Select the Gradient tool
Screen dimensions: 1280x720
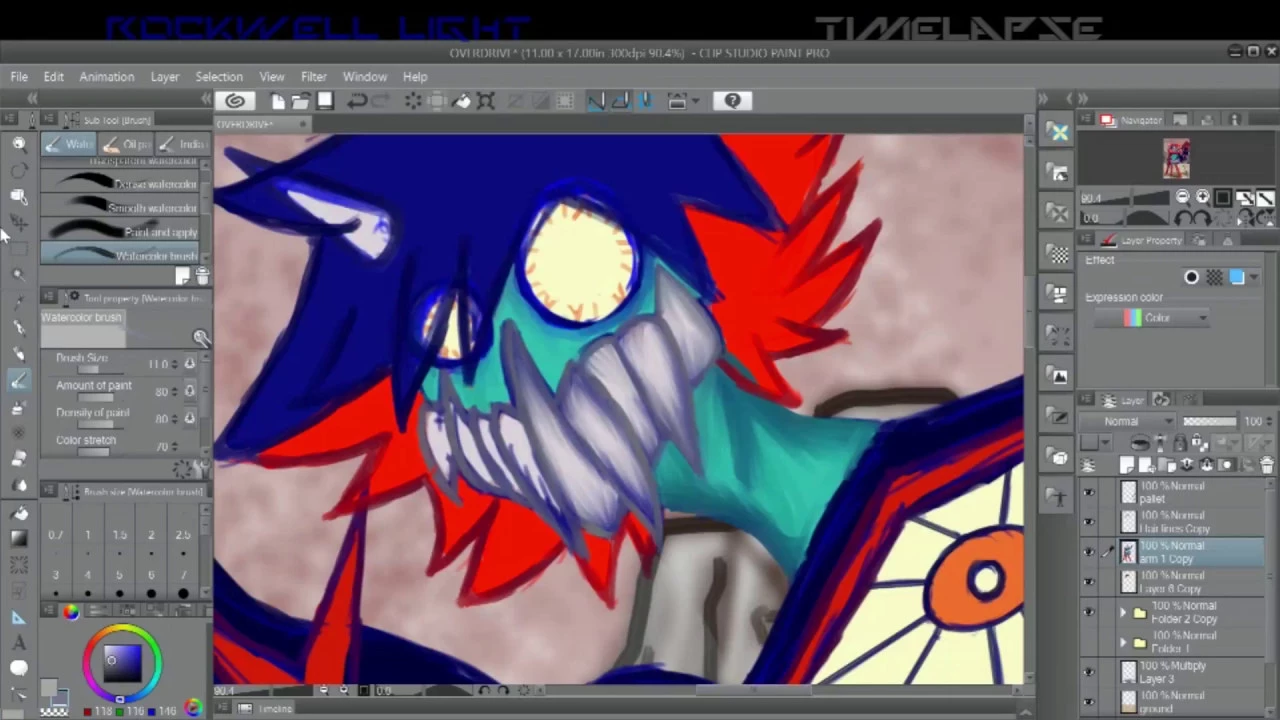click(x=18, y=538)
